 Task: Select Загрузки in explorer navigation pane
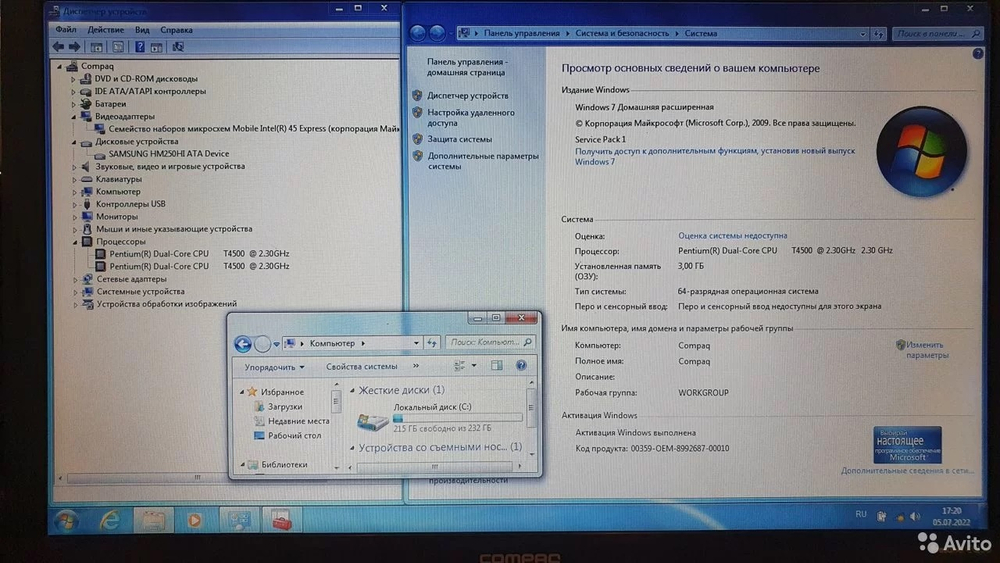click(x=284, y=407)
